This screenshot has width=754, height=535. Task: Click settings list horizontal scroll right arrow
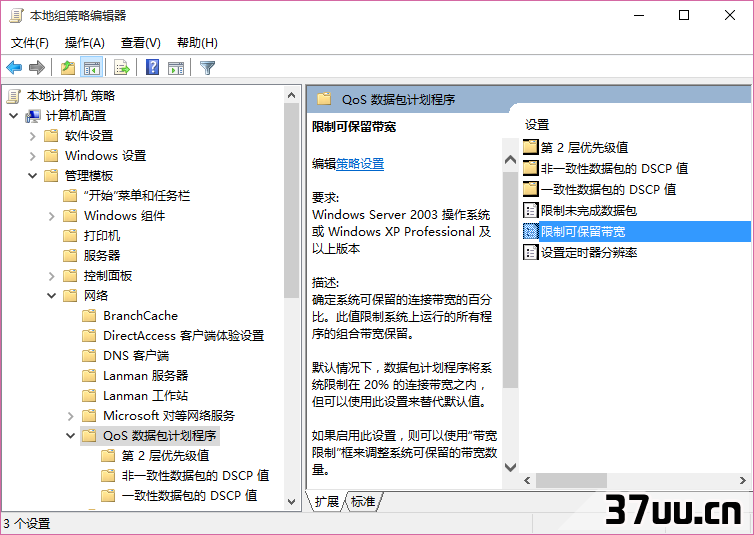742,480
